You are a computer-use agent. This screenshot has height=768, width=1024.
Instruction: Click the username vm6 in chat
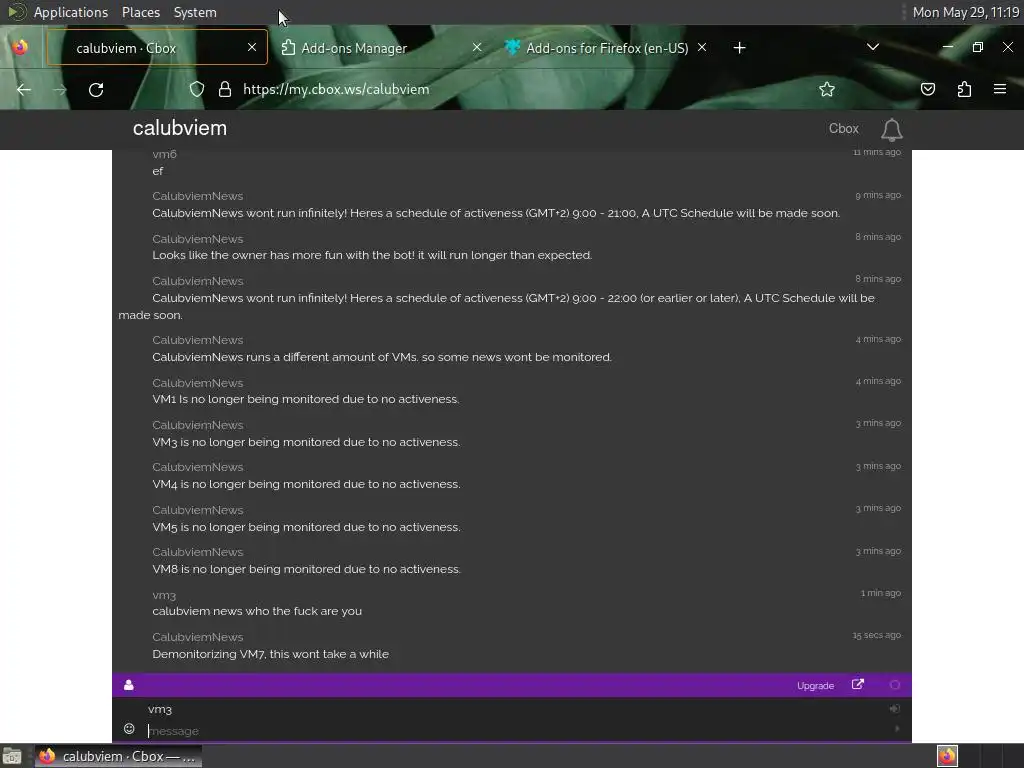(165, 154)
